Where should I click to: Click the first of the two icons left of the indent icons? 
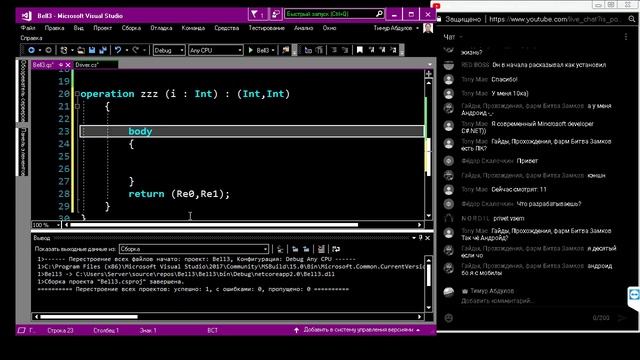coord(308,50)
